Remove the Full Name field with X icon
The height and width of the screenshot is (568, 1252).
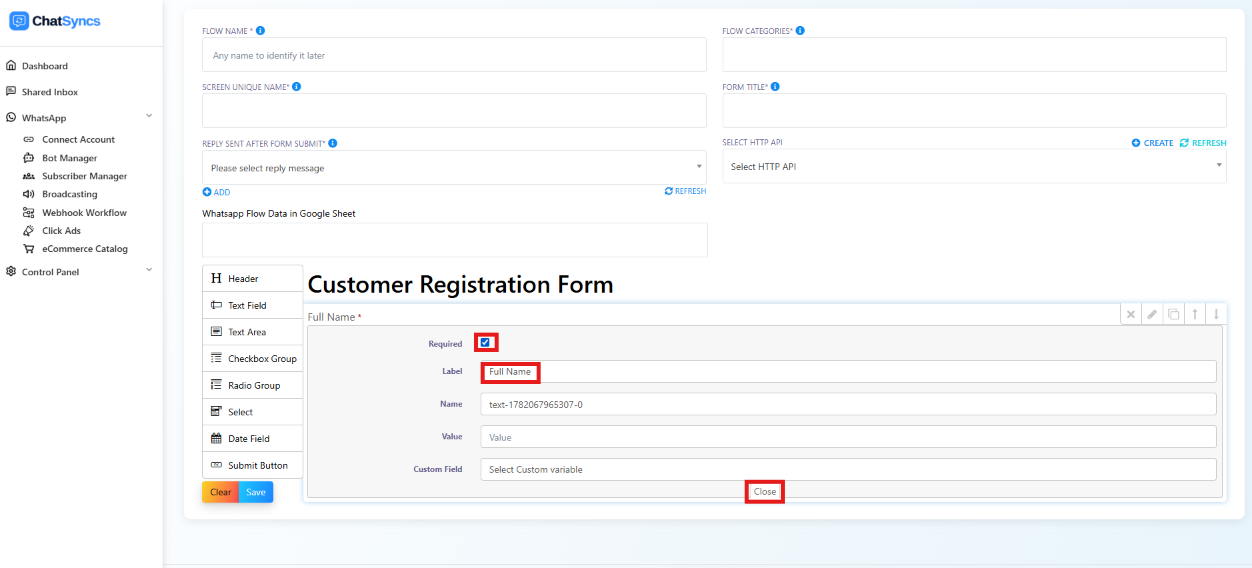(x=1131, y=314)
